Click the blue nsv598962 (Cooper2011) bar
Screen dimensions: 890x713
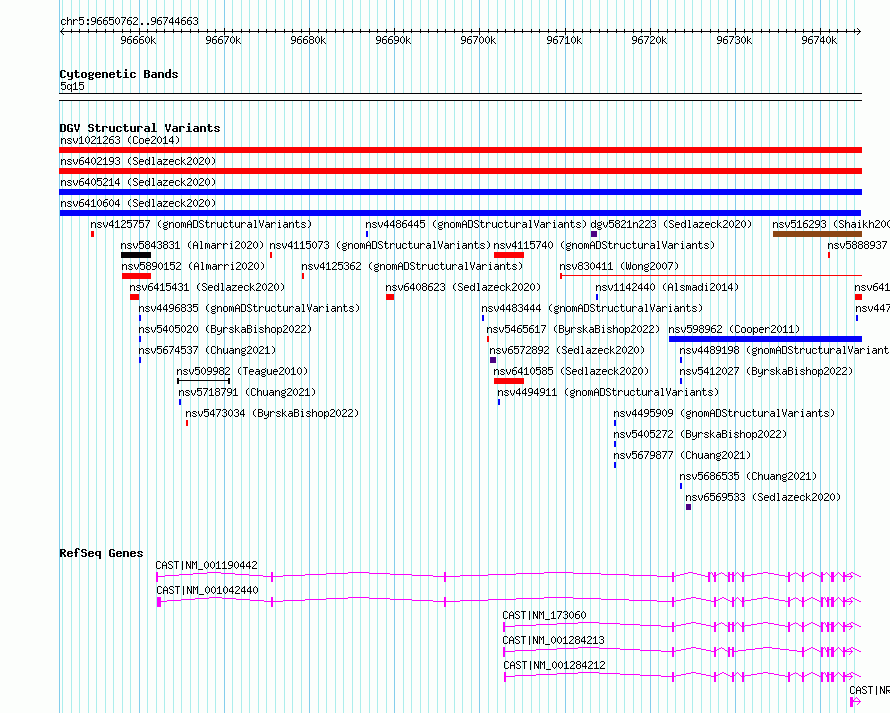coord(765,339)
